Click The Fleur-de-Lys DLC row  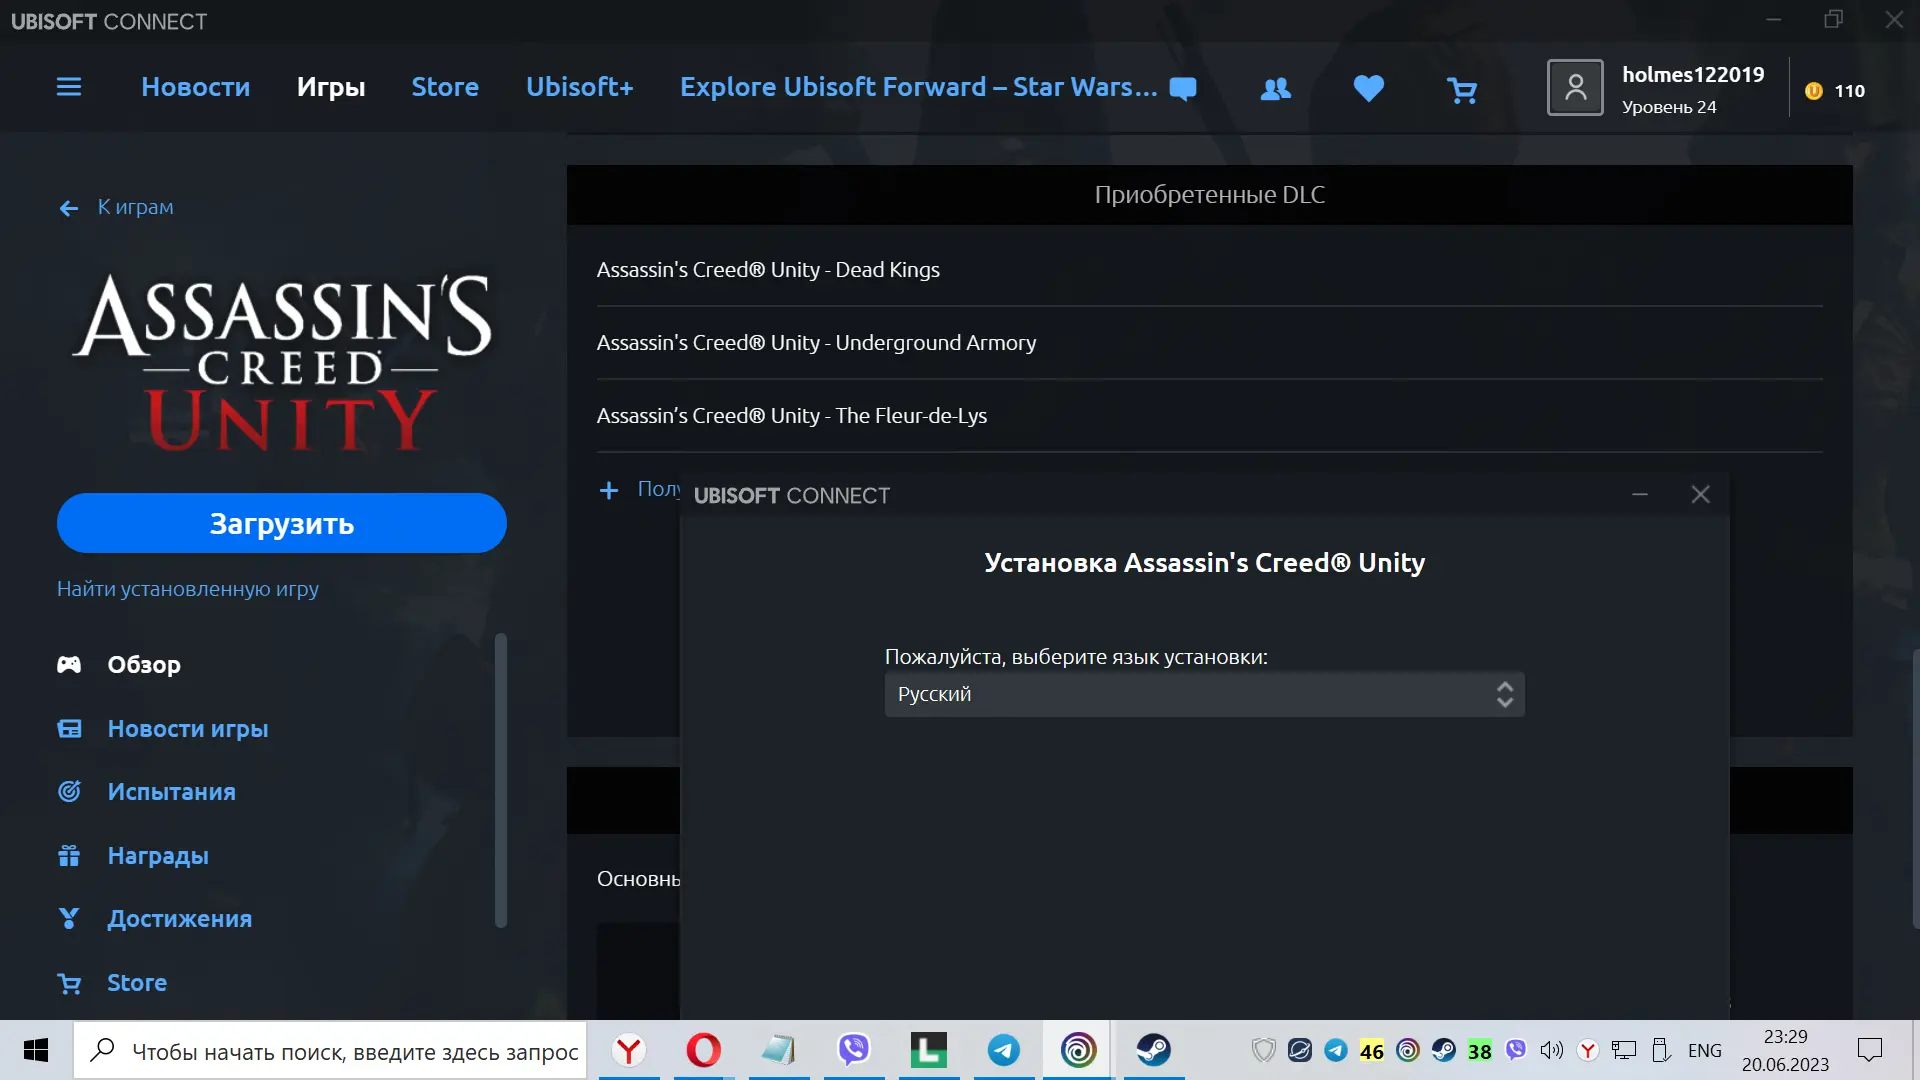coord(1209,416)
